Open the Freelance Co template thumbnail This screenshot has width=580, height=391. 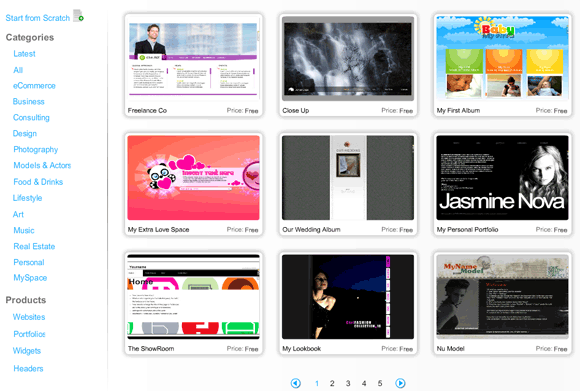pos(193,58)
